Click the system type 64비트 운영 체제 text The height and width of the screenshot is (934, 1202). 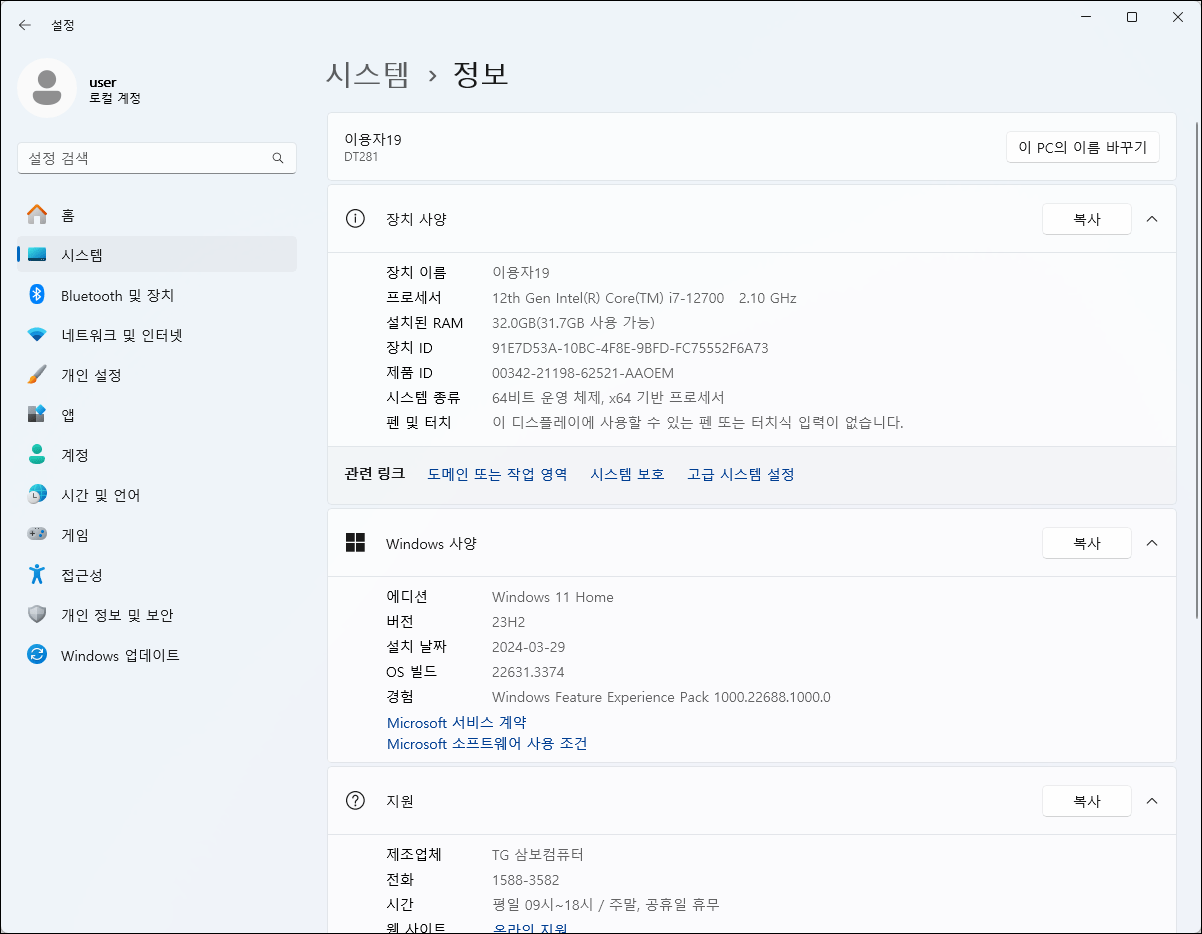pyautogui.click(x=608, y=398)
